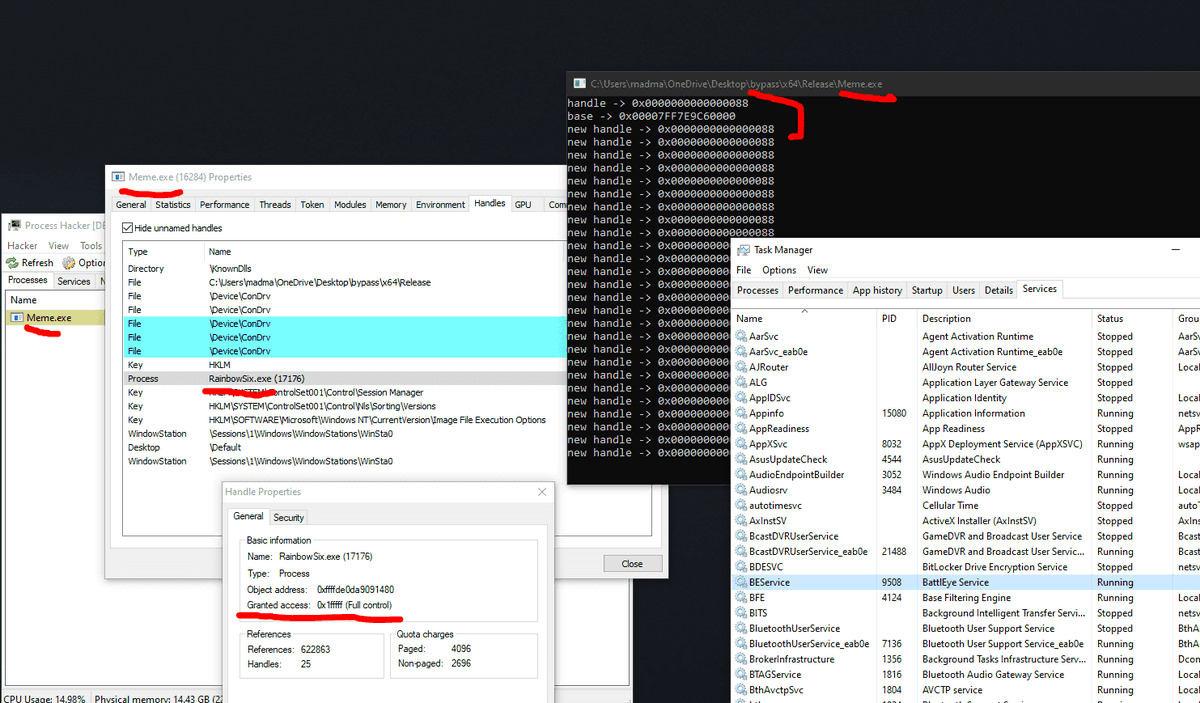The width and height of the screenshot is (1200, 703).
Task: Open Services tab in Process Hacker
Action: coord(74,281)
